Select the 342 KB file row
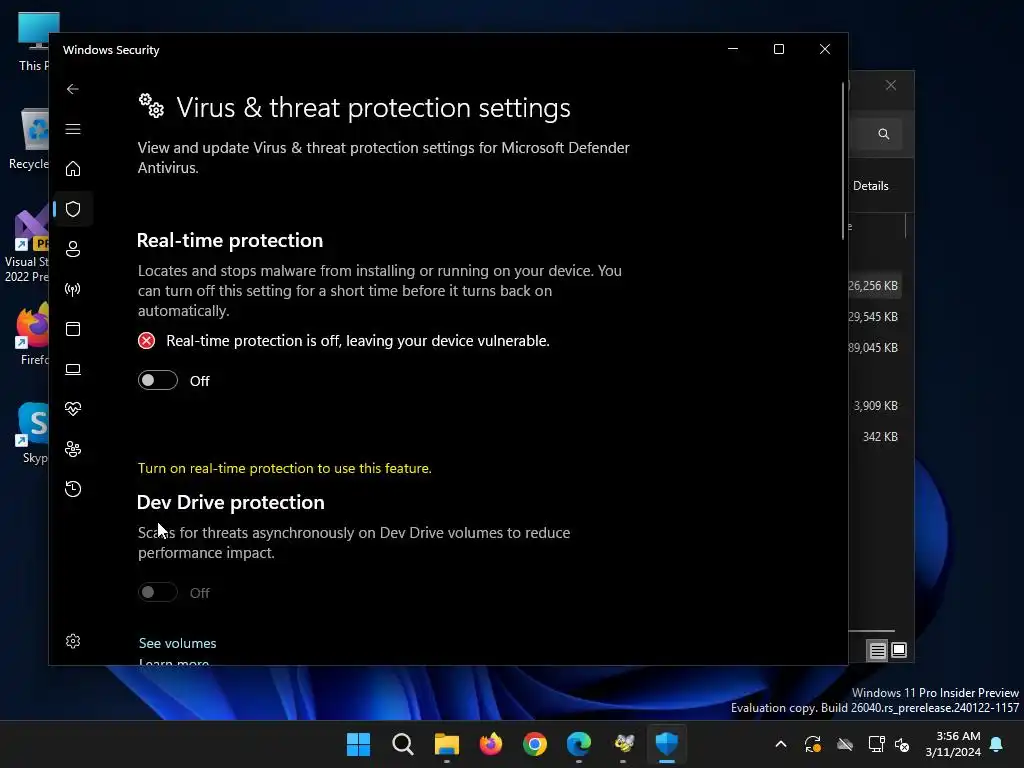Screen dimensions: 1024x768 coord(875,436)
